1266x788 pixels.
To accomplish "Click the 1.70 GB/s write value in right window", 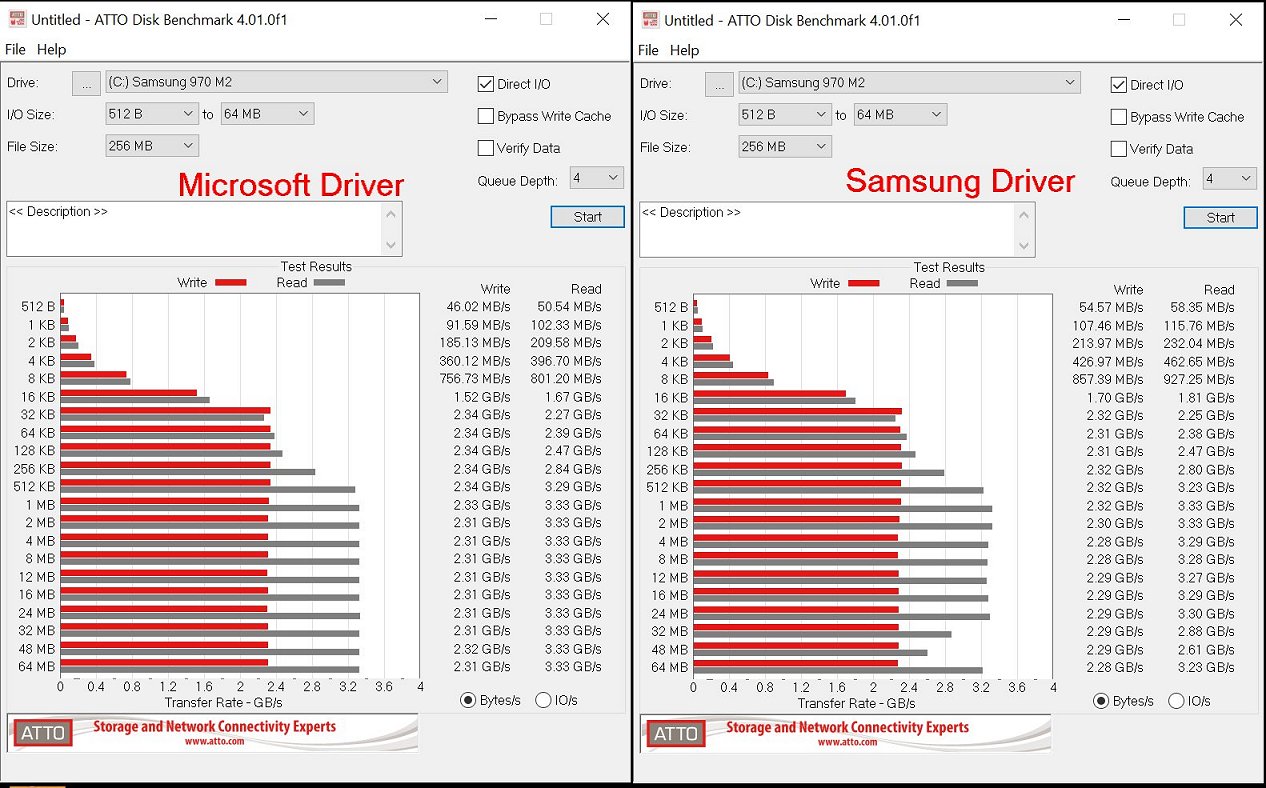I will coord(1115,398).
